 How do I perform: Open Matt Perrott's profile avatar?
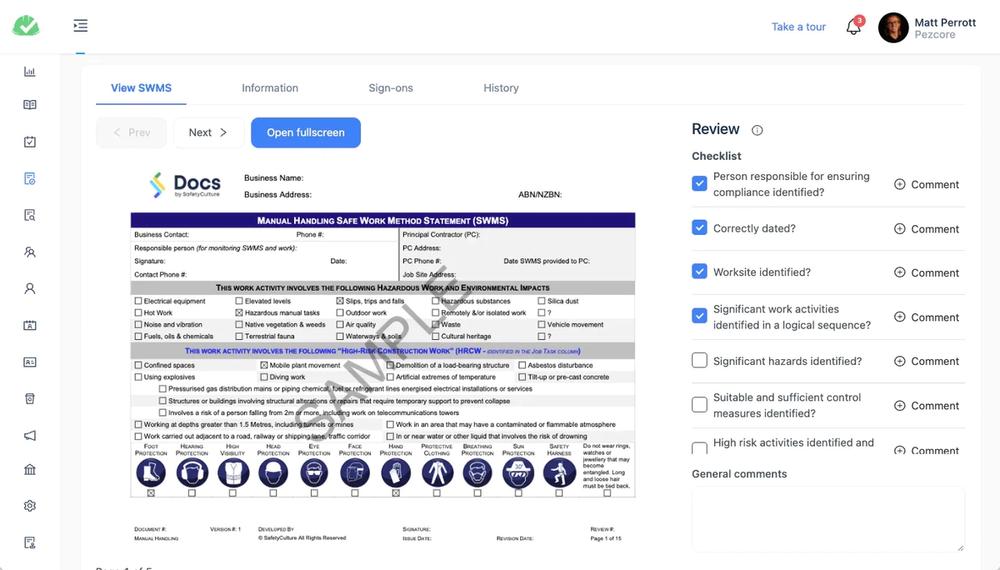(x=893, y=27)
